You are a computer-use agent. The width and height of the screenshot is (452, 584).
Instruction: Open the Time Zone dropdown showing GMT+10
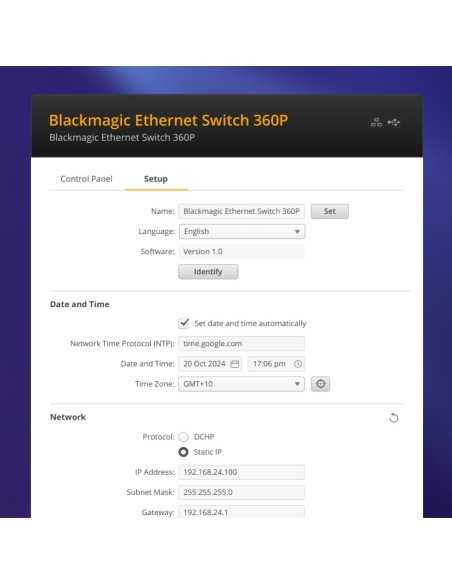coord(242,384)
